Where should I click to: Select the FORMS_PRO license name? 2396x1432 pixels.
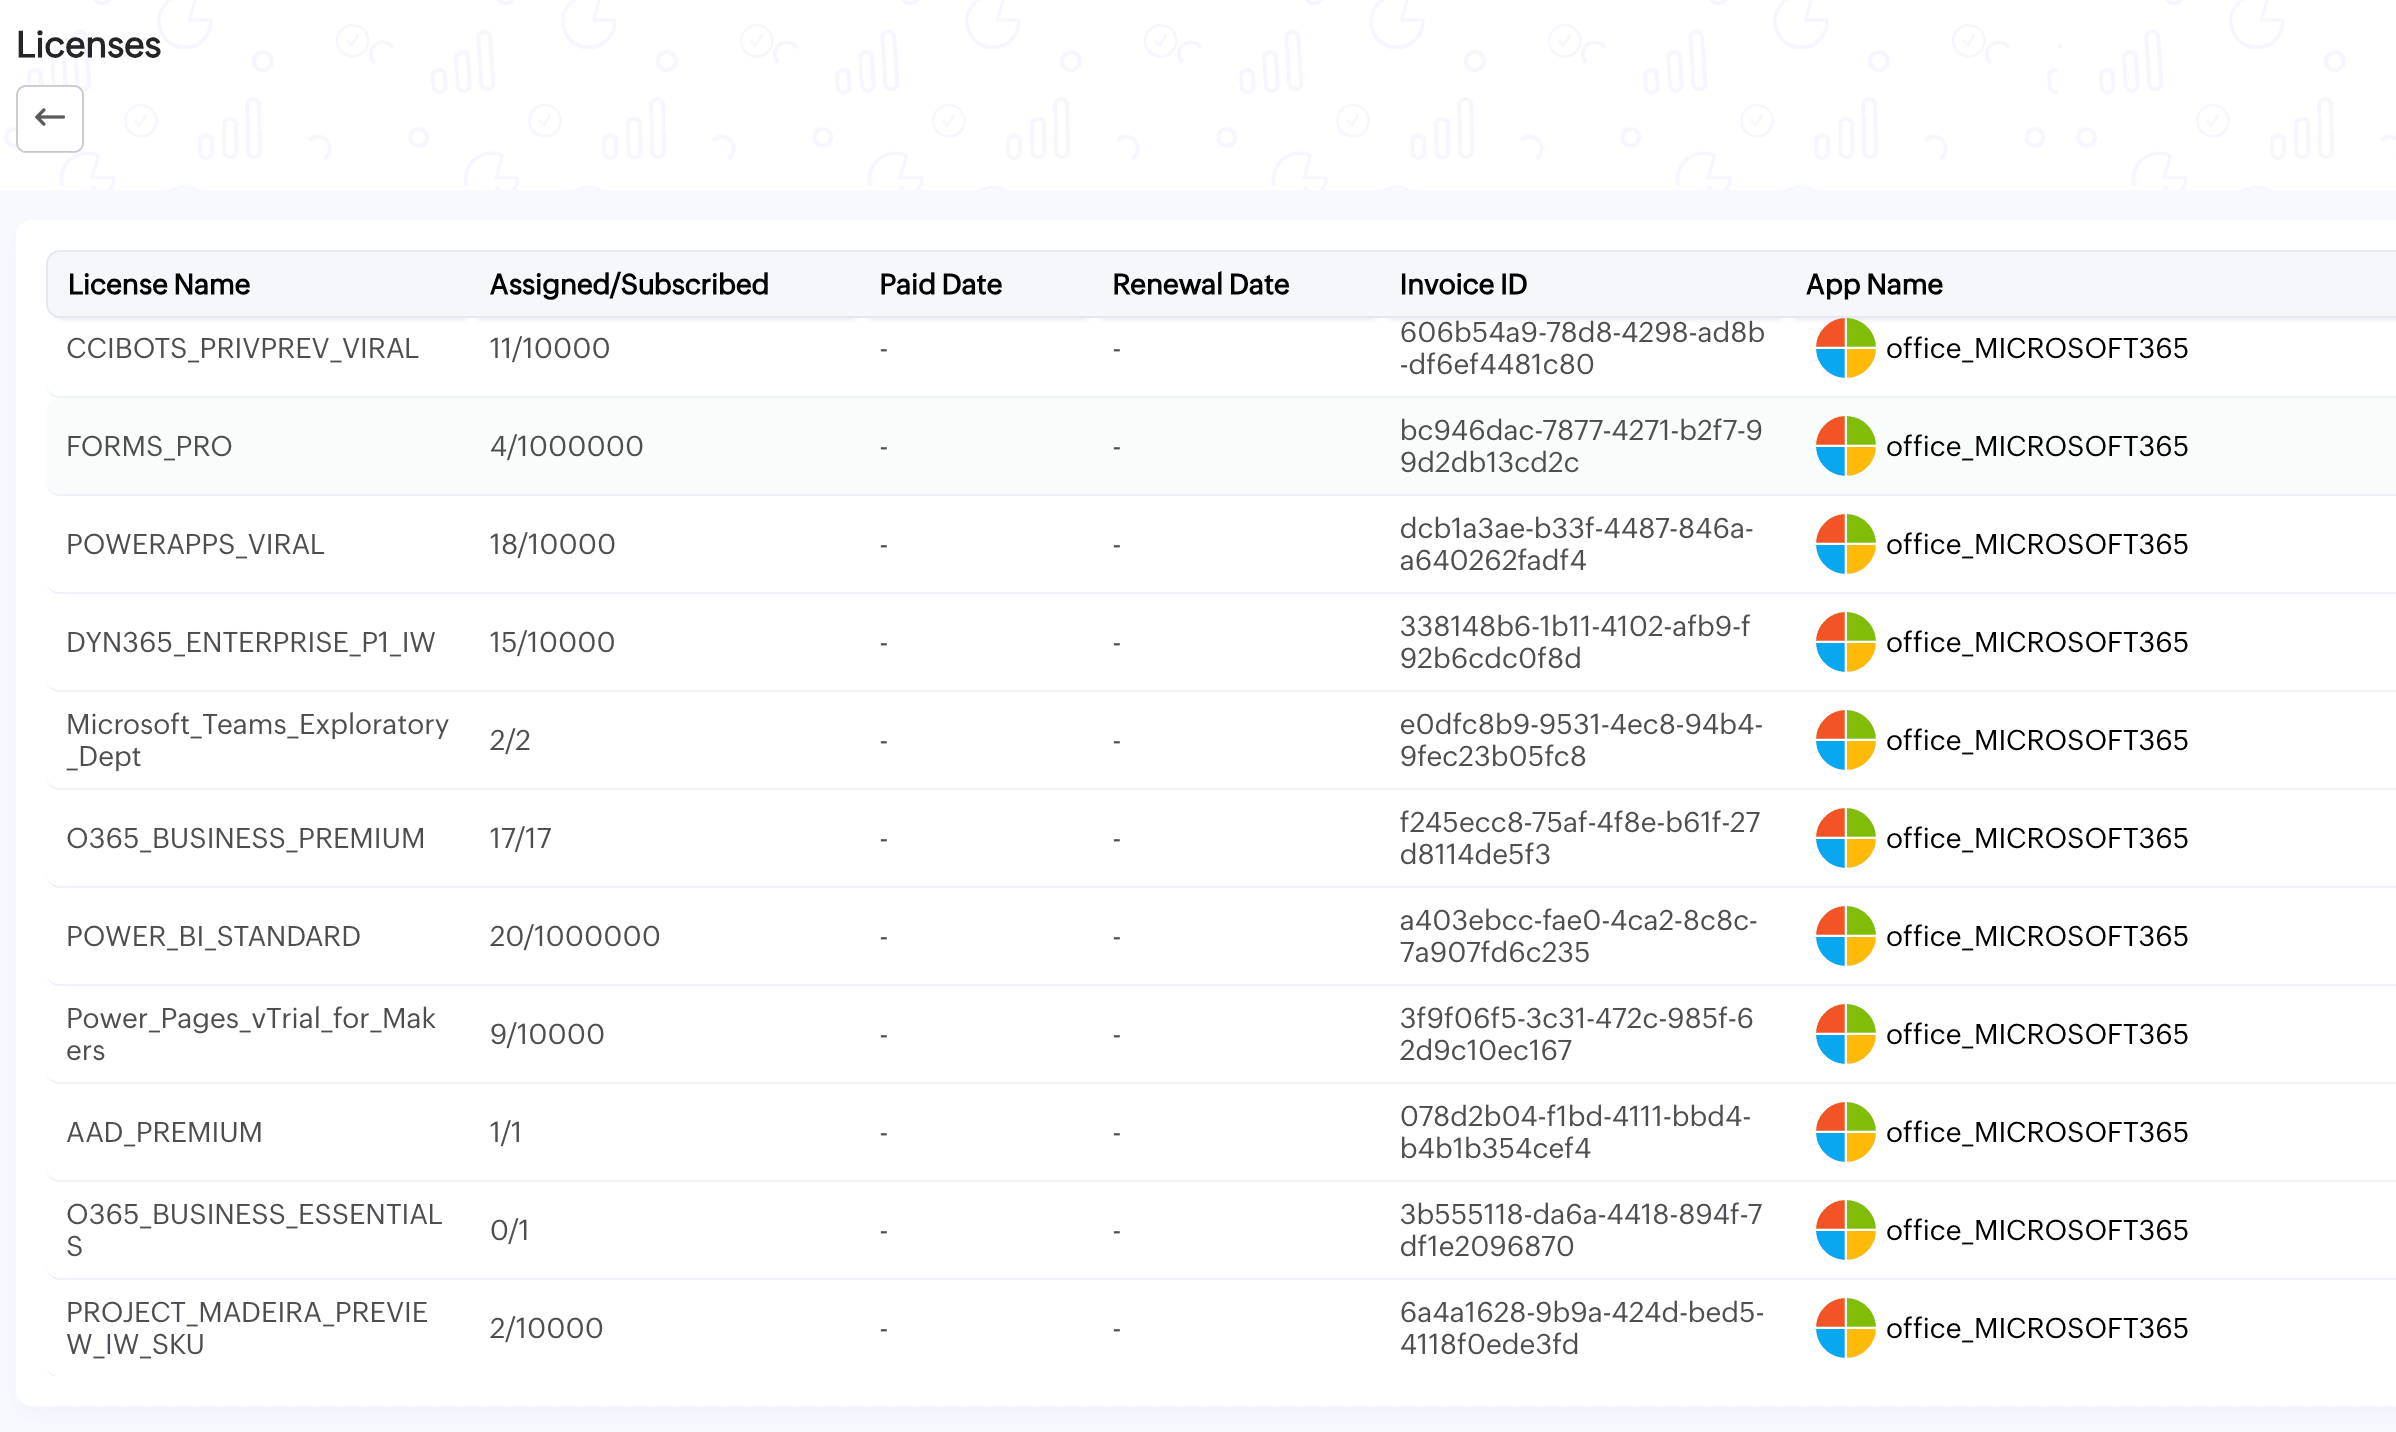pyautogui.click(x=149, y=446)
